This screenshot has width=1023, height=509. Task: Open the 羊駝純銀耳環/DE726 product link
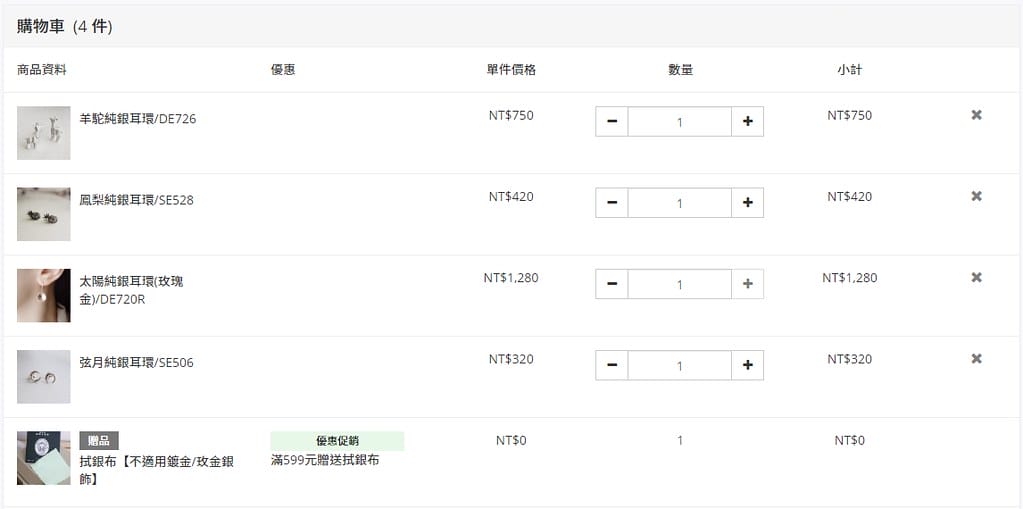coord(138,119)
